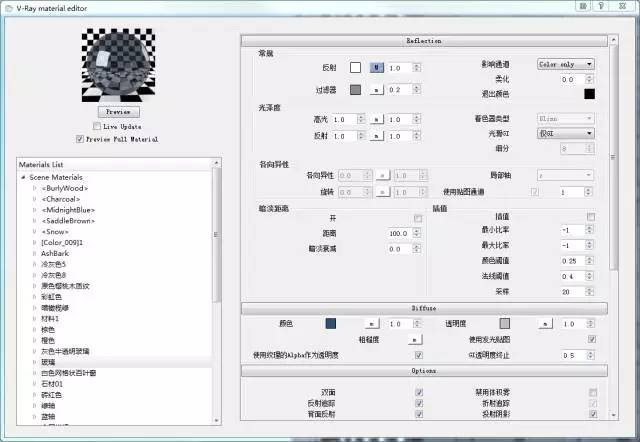
Task: Enable the Live Update checkbox
Action: pyautogui.click(x=97, y=126)
